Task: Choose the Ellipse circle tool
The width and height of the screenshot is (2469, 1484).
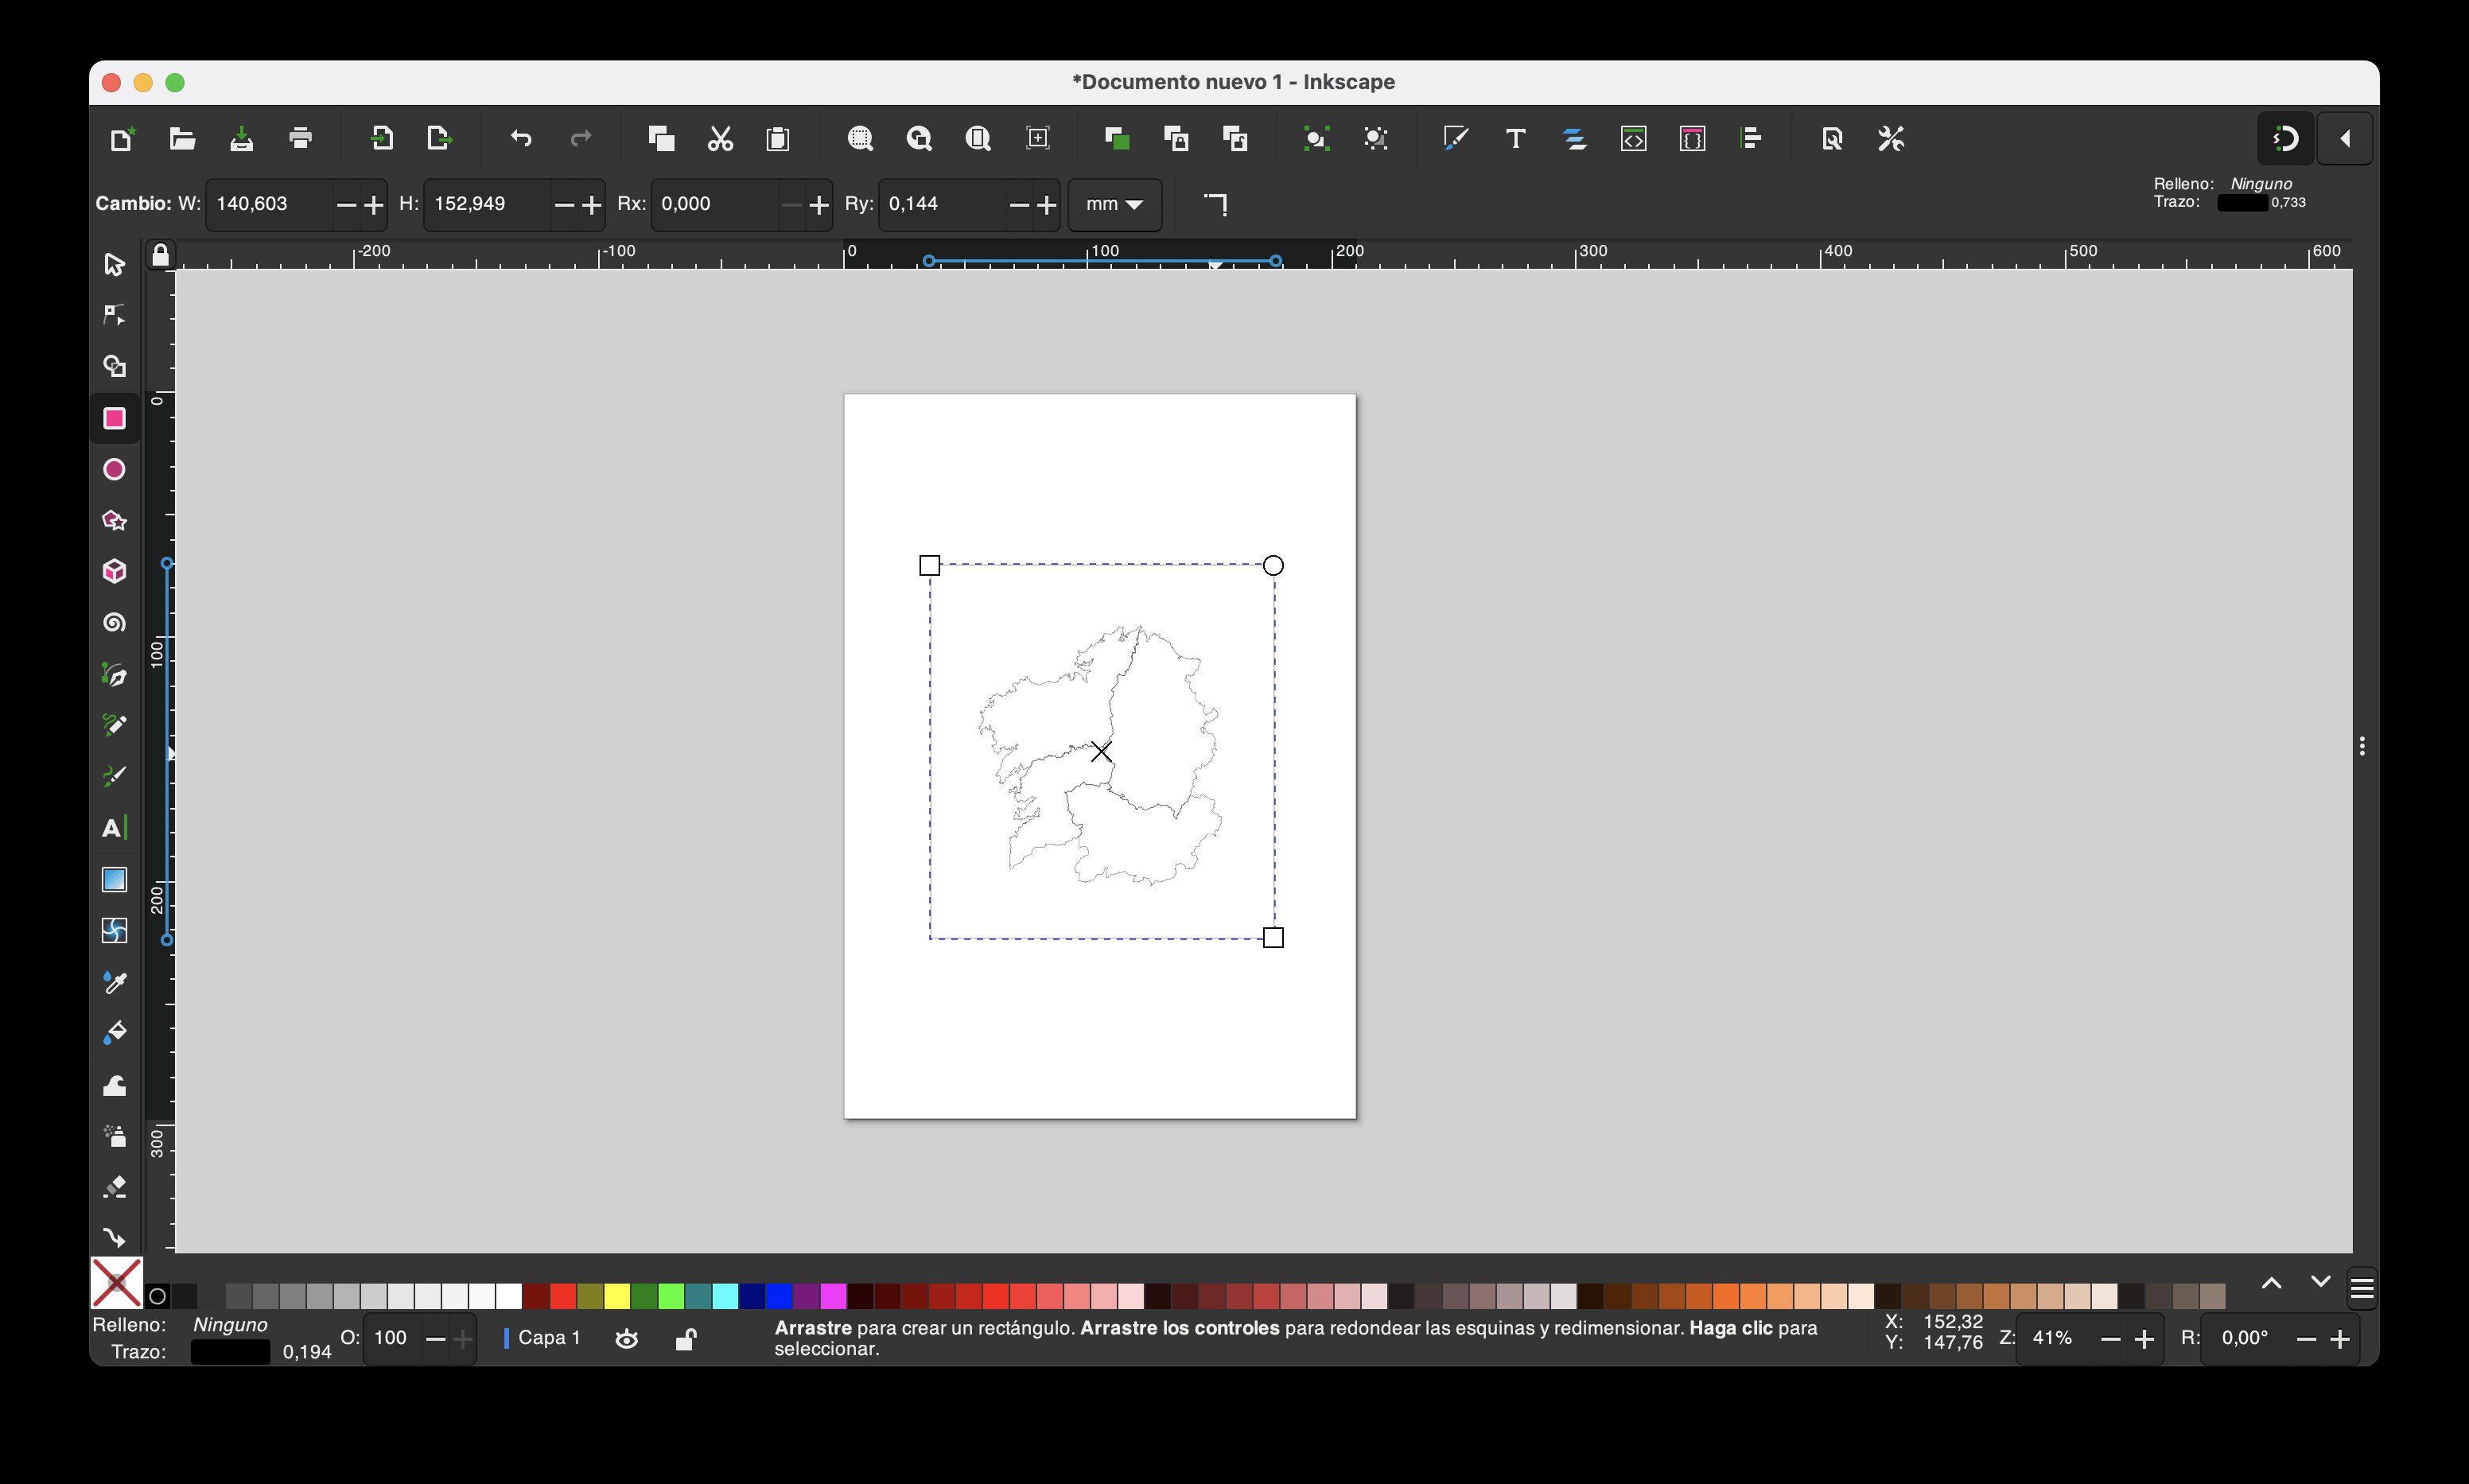Action: 114,469
